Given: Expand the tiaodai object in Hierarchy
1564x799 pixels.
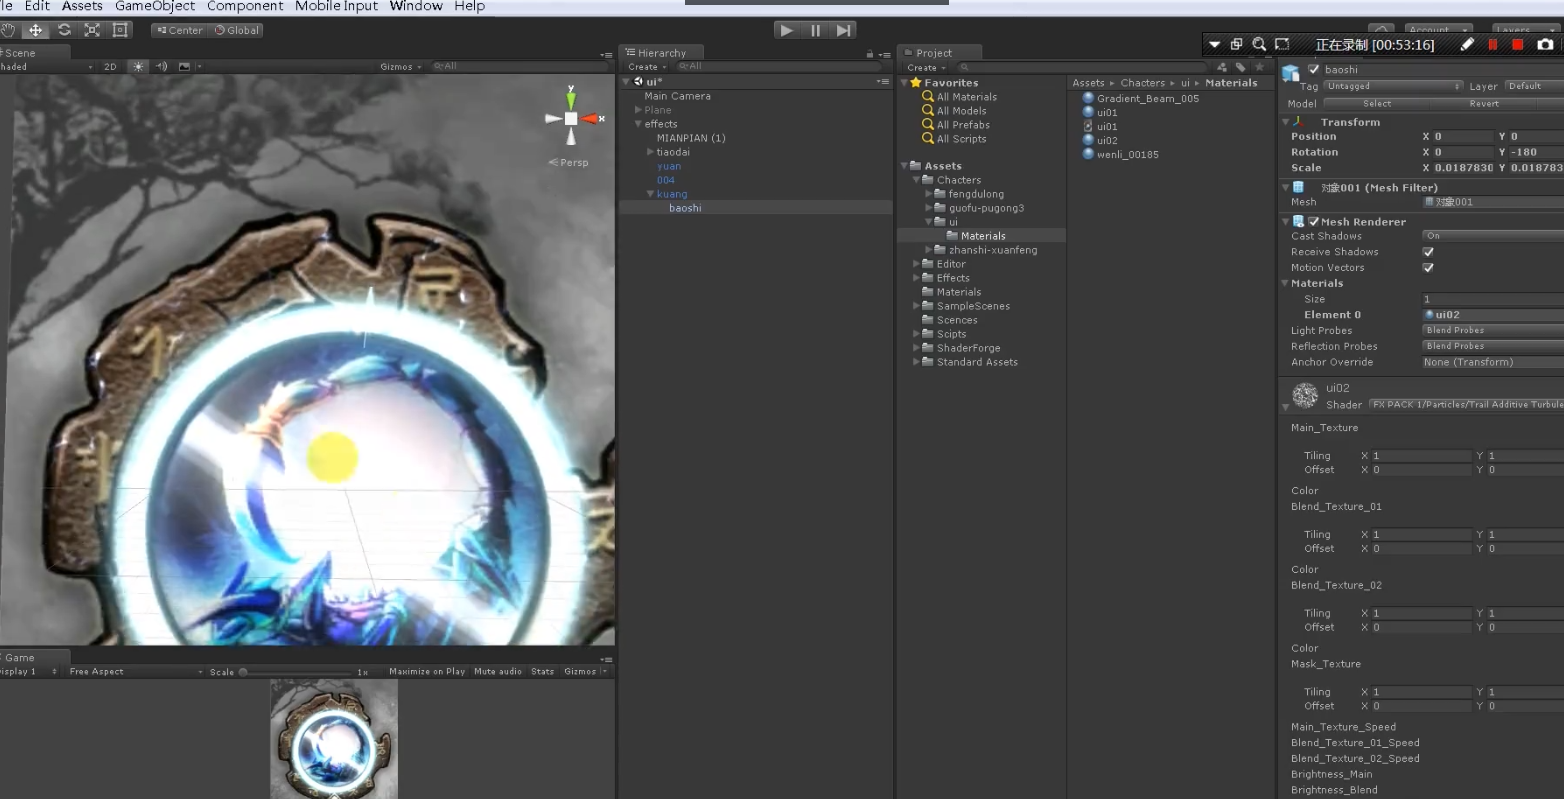Looking at the screenshot, I should (650, 152).
